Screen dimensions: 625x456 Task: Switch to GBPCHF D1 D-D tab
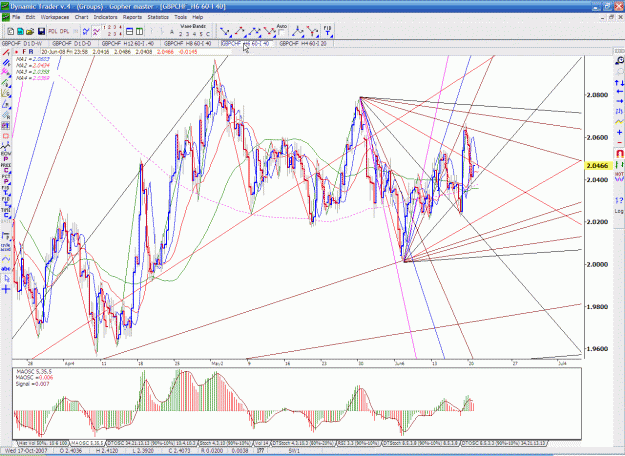coord(72,43)
